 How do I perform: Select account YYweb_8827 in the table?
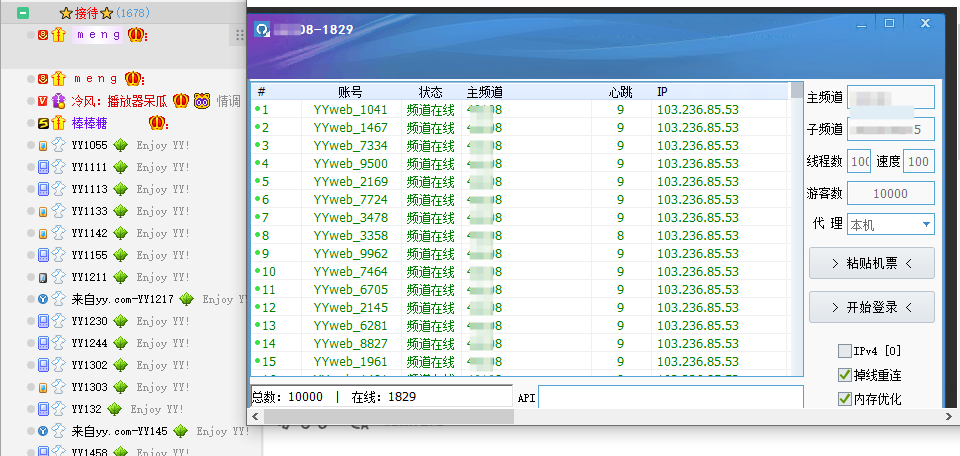pyautogui.click(x=350, y=343)
